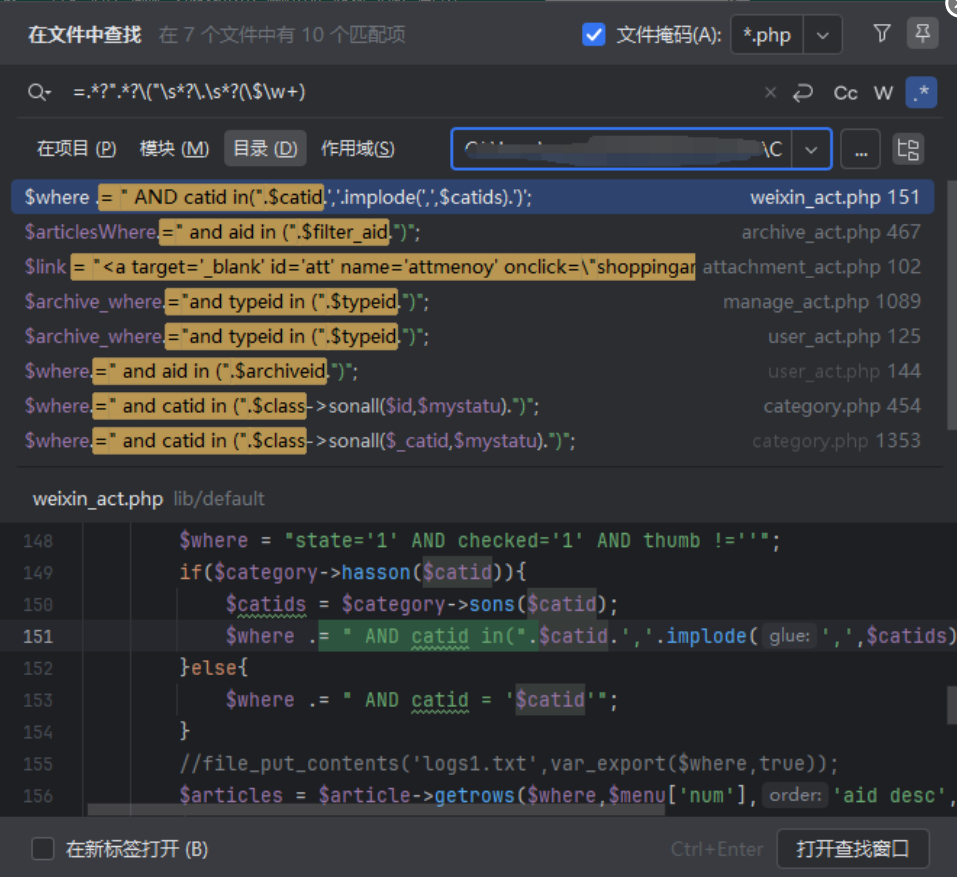Image resolution: width=957 pixels, height=877 pixels.
Task: Select the category.php 1353 result
Action: [472, 441]
